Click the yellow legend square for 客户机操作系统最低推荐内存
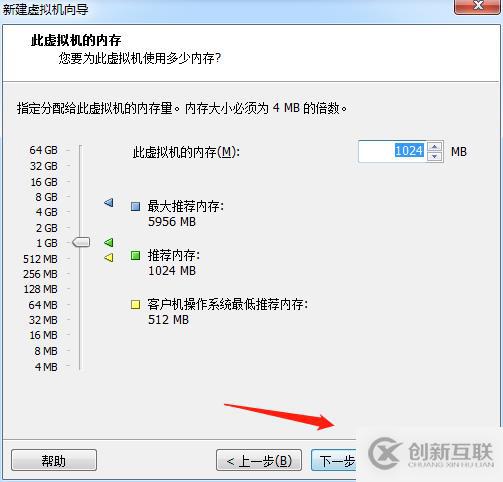The image size is (503, 482). (x=135, y=304)
